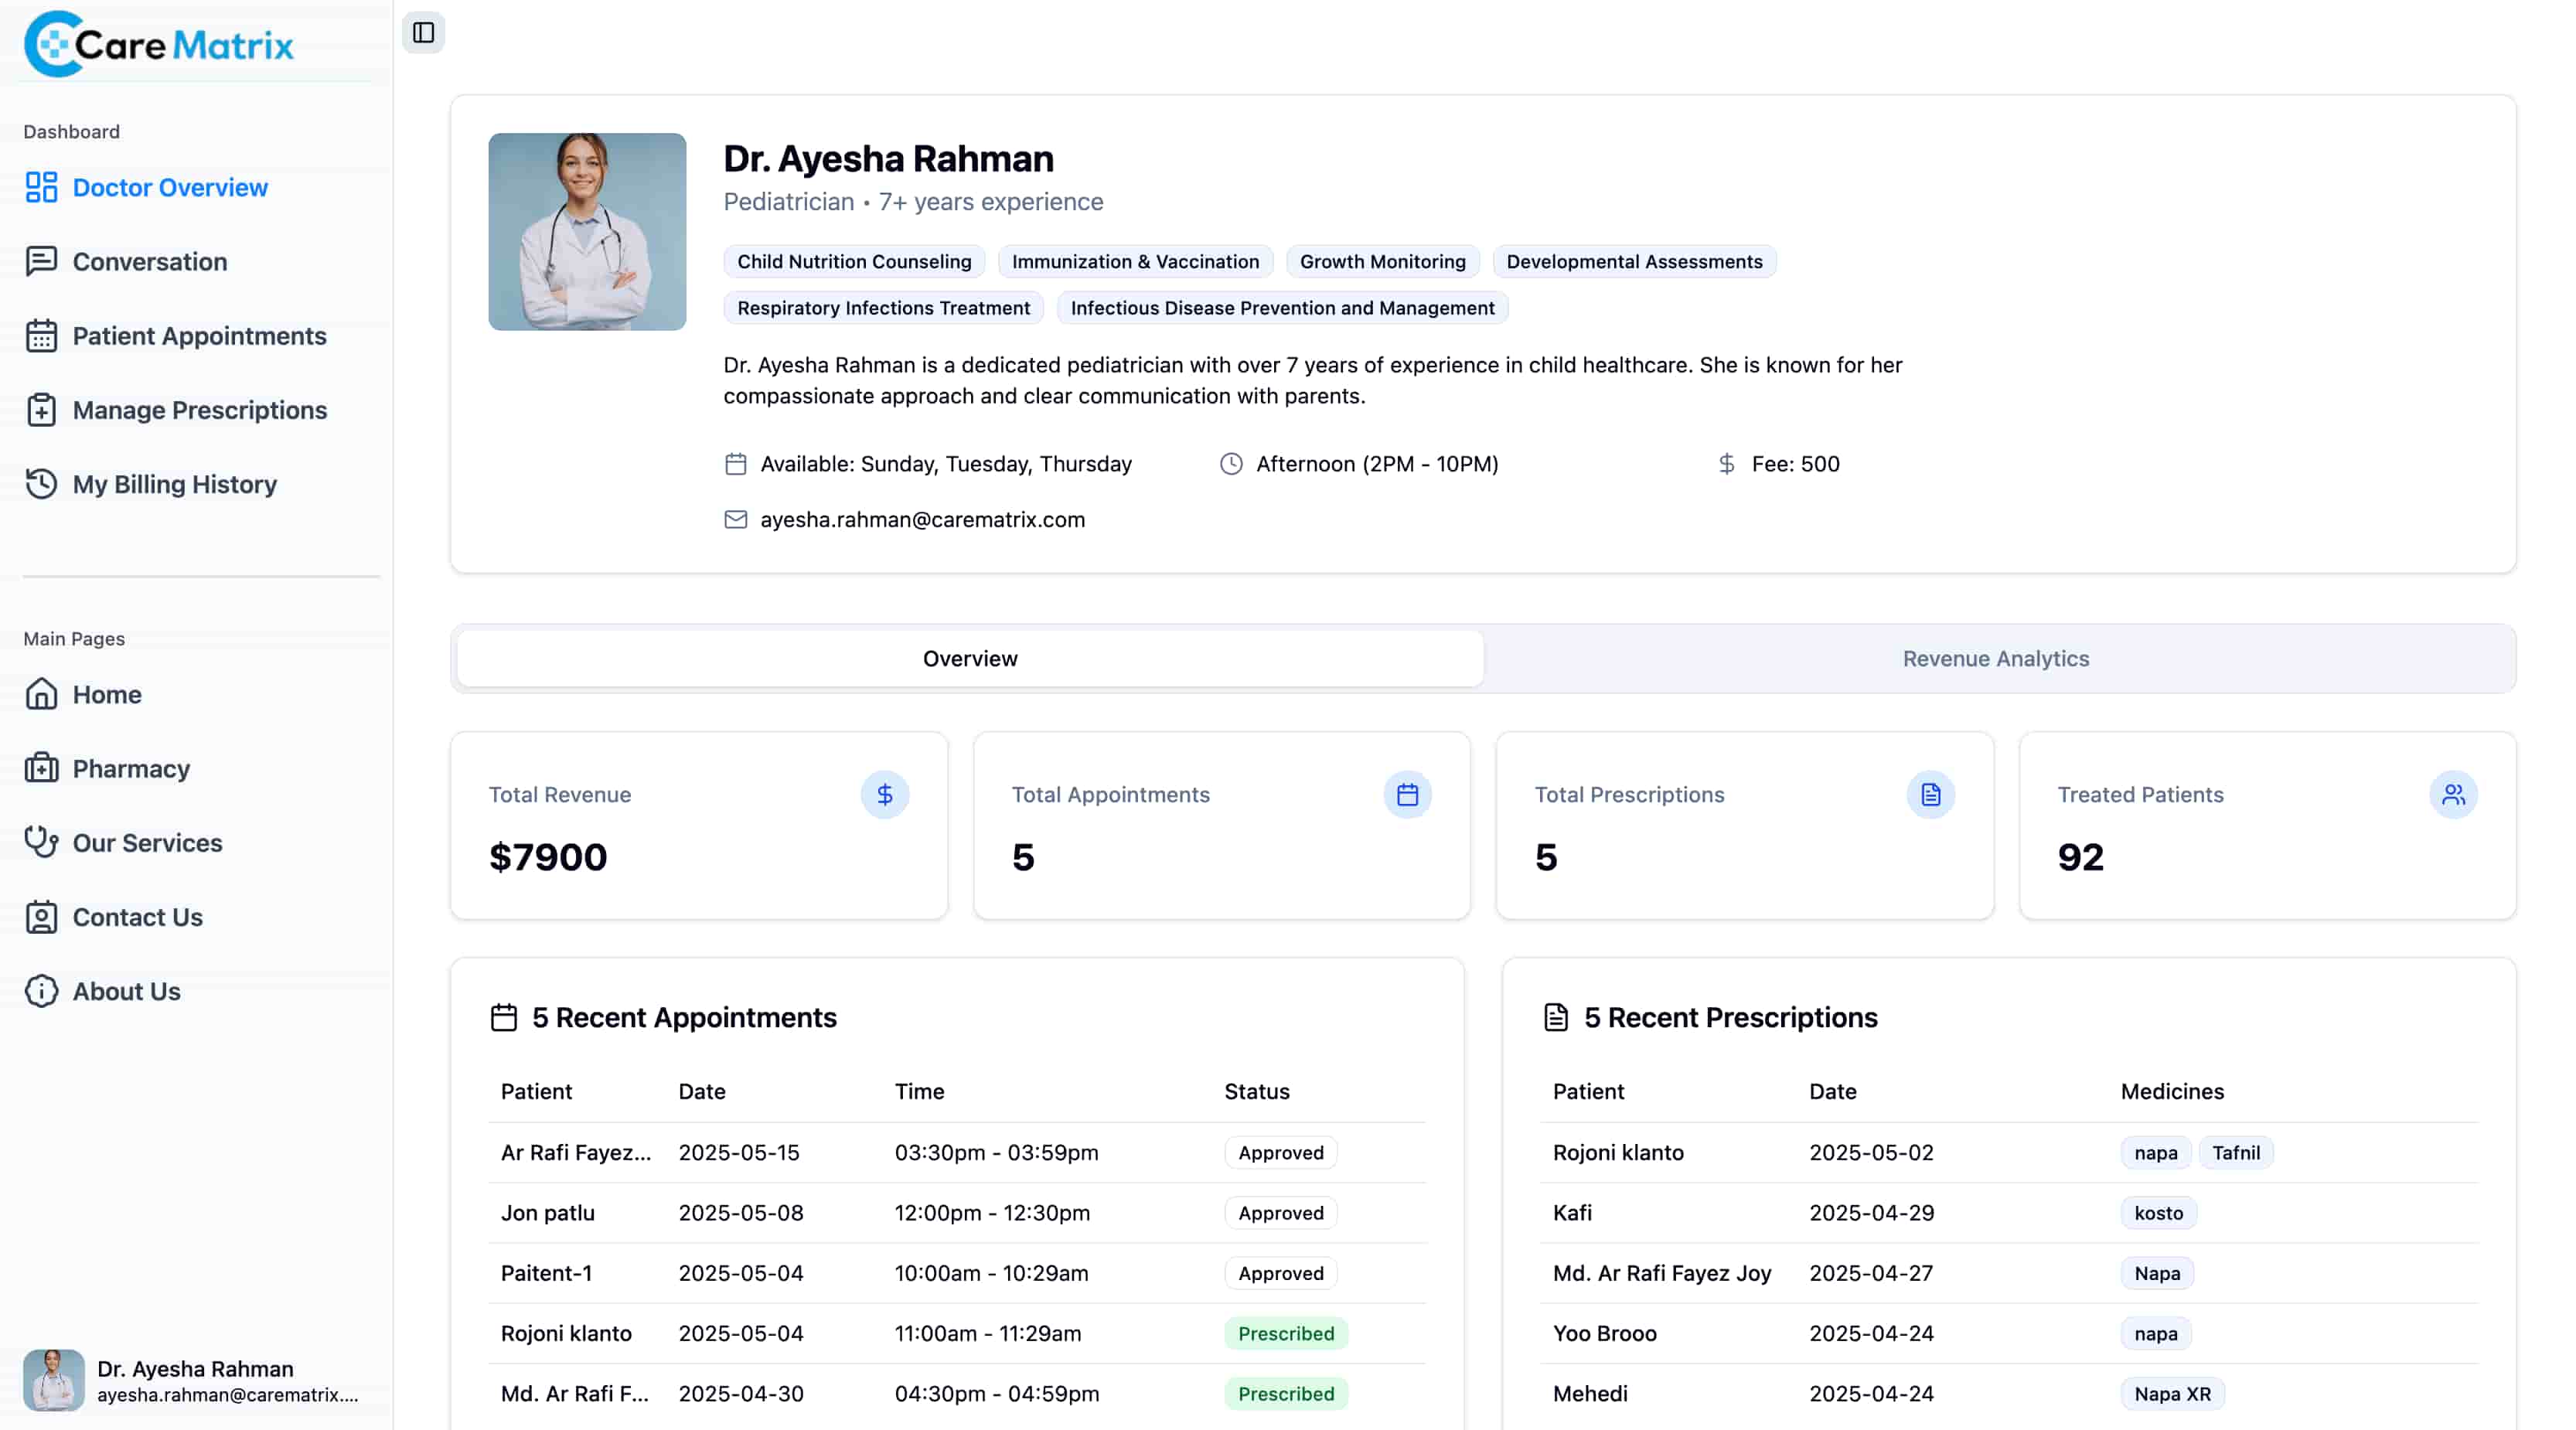Image resolution: width=2576 pixels, height=1430 pixels.
Task: Click the dollar icon beside Fee
Action: (1727, 464)
